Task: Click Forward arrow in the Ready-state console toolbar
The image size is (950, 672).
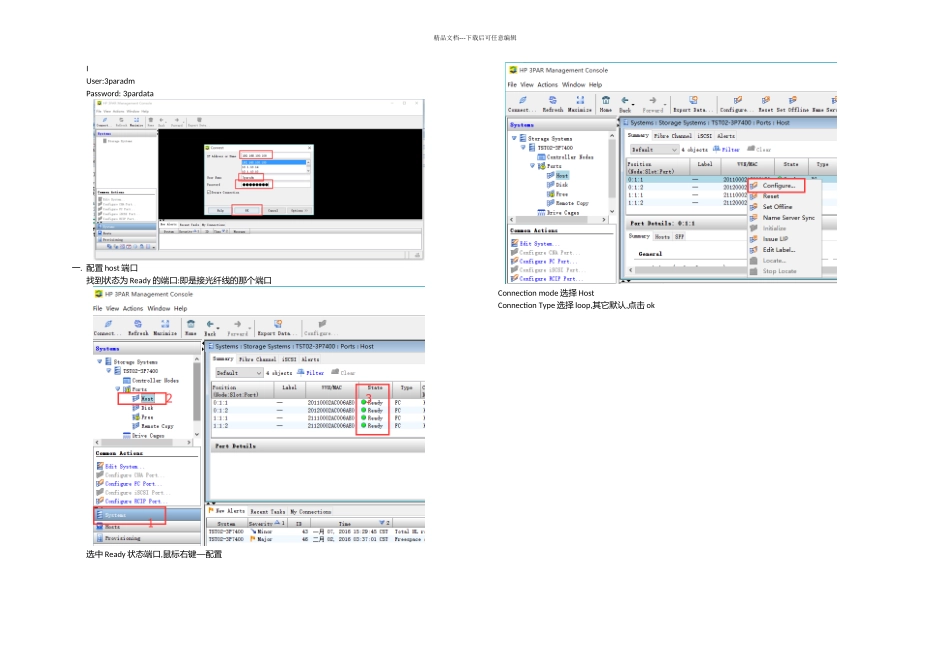Action: [238, 324]
